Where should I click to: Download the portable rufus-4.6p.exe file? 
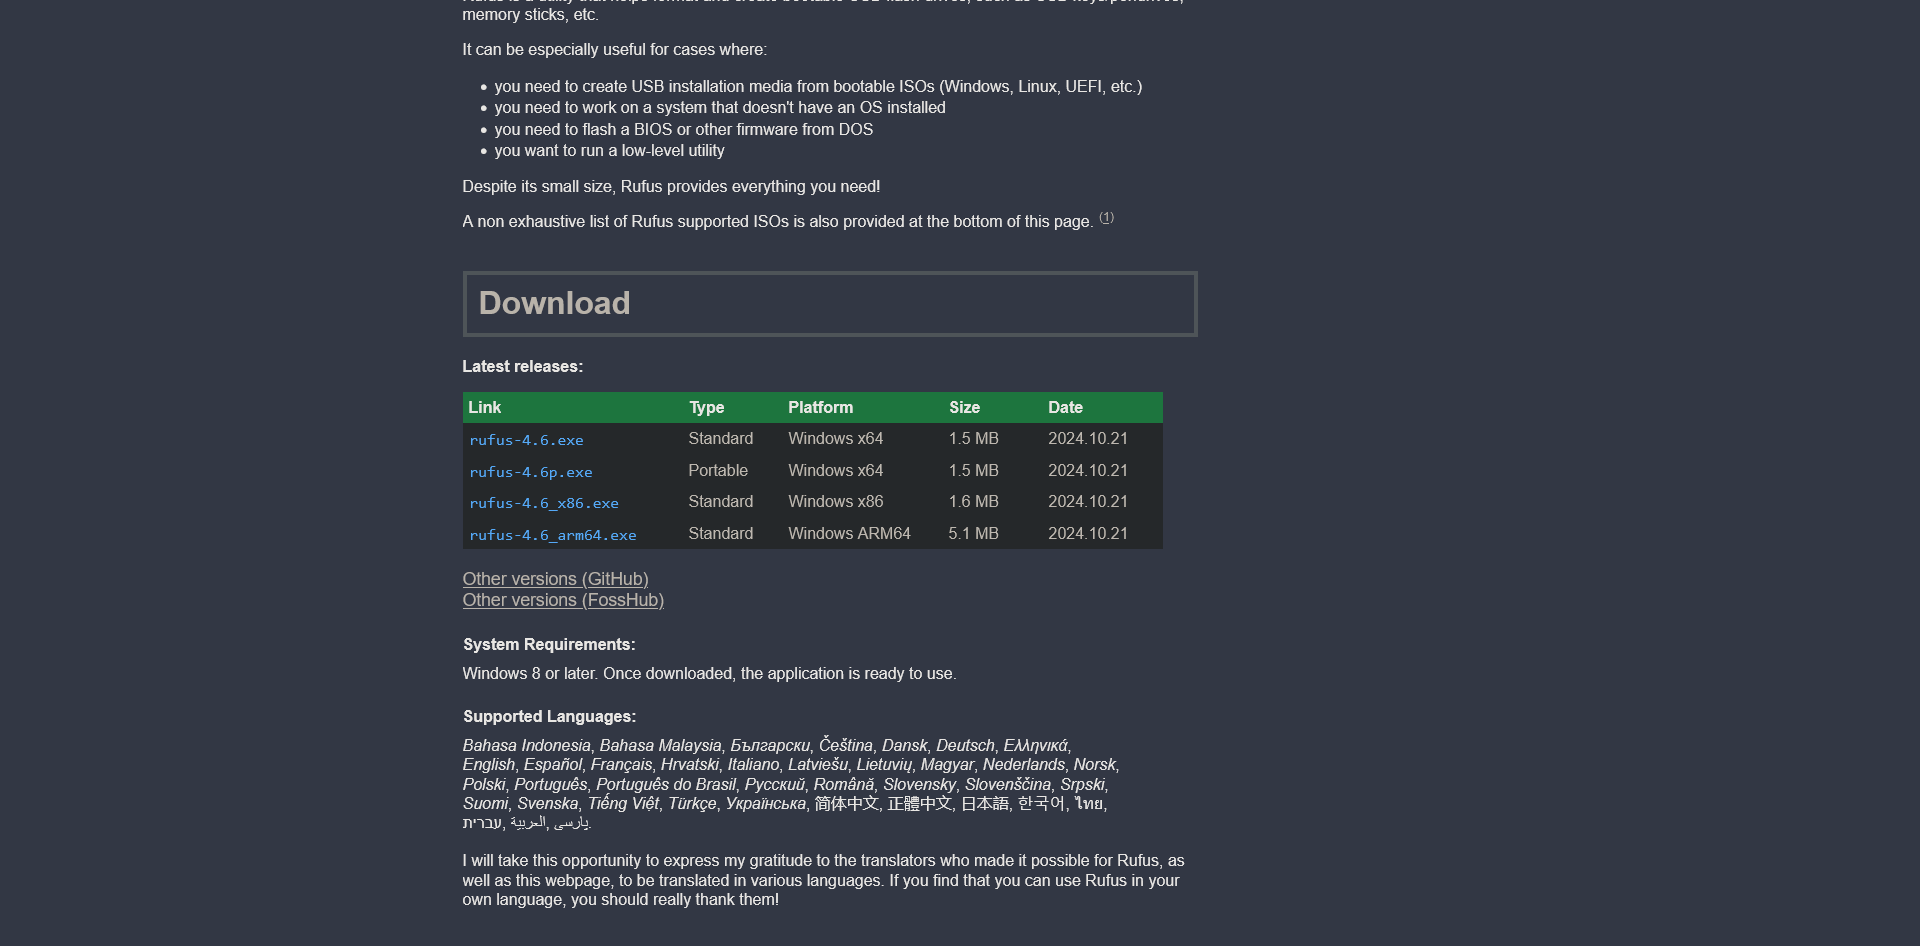(x=531, y=472)
